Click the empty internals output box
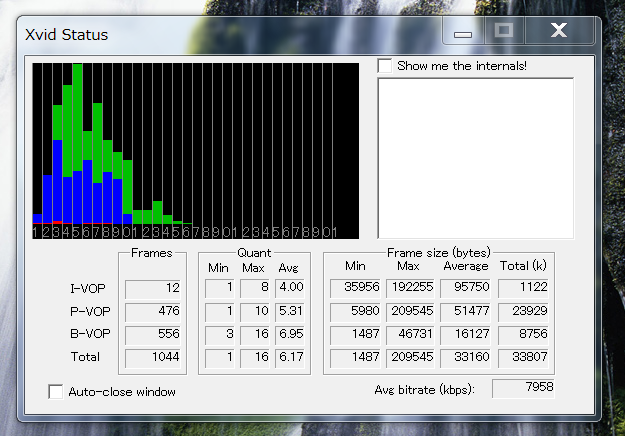The height and width of the screenshot is (436, 625). [x=476, y=158]
